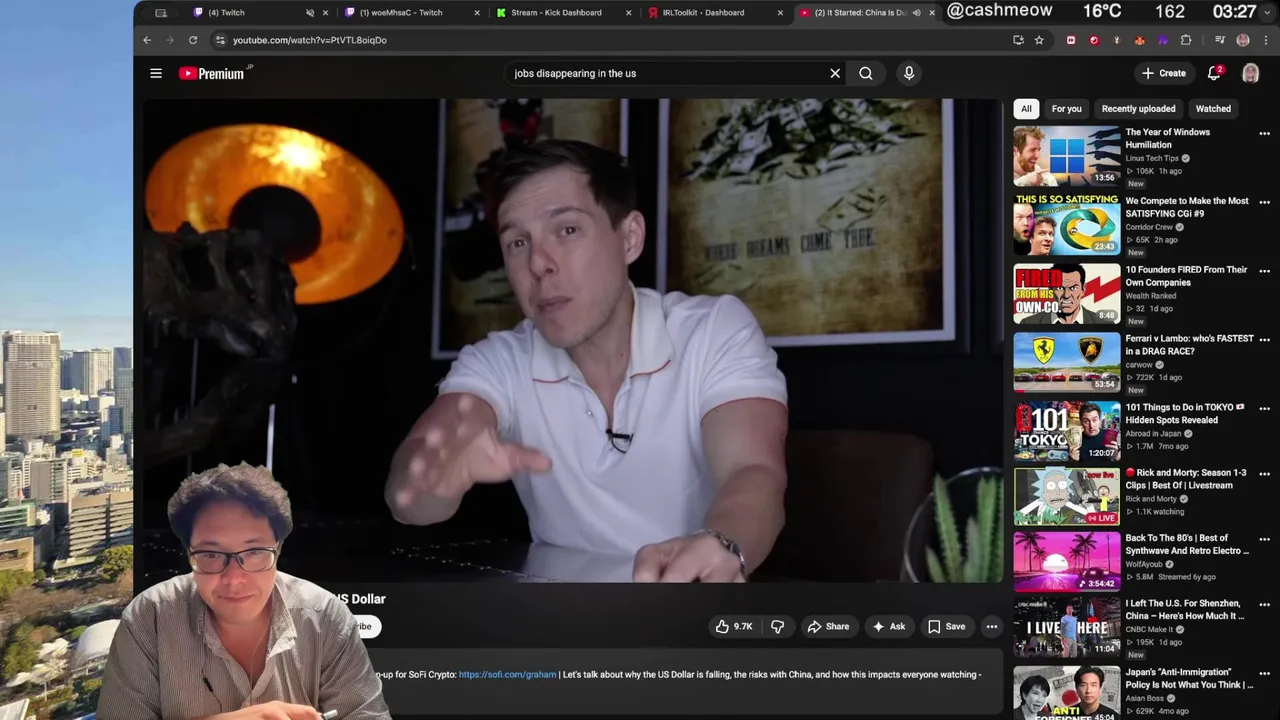Clear the search query with the X
The height and width of the screenshot is (720, 1280).
[x=835, y=73]
